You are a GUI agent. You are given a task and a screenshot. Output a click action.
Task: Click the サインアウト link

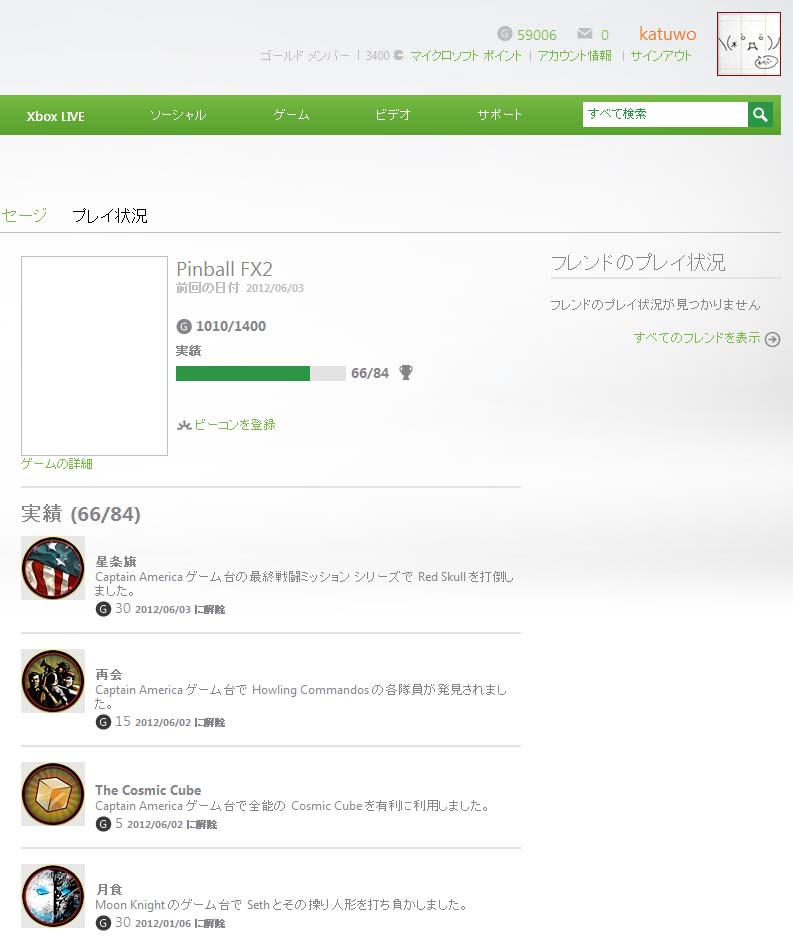[x=661, y=56]
